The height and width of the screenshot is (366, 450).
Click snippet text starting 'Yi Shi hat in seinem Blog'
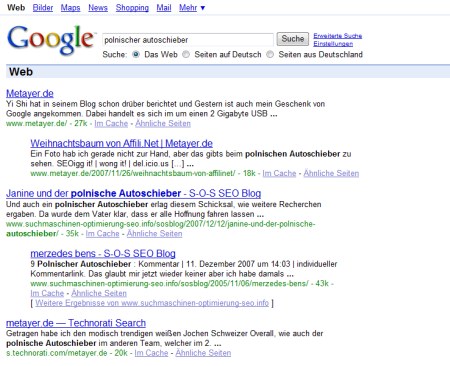165,109
